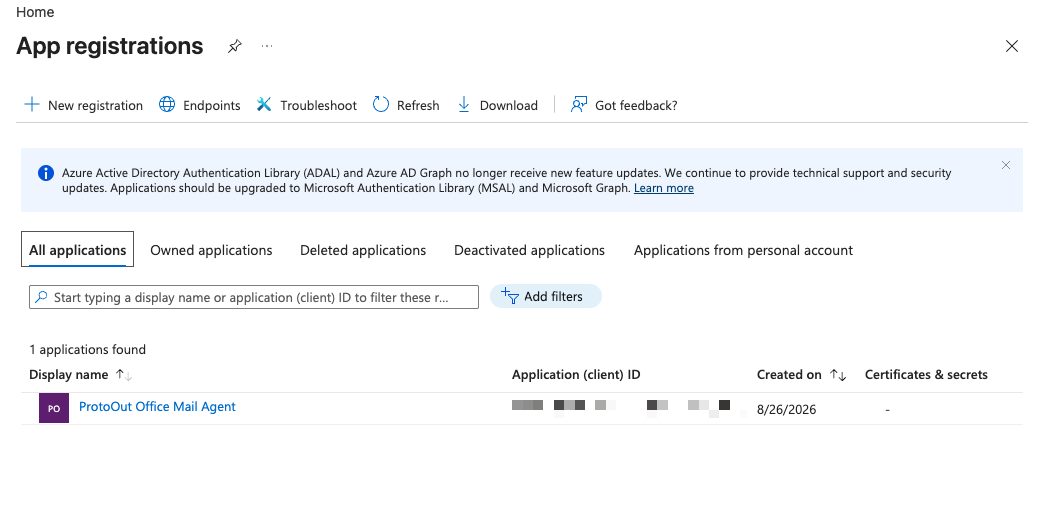This screenshot has width=1042, height=524.
Task: Follow the Learn more link
Action: [664, 188]
